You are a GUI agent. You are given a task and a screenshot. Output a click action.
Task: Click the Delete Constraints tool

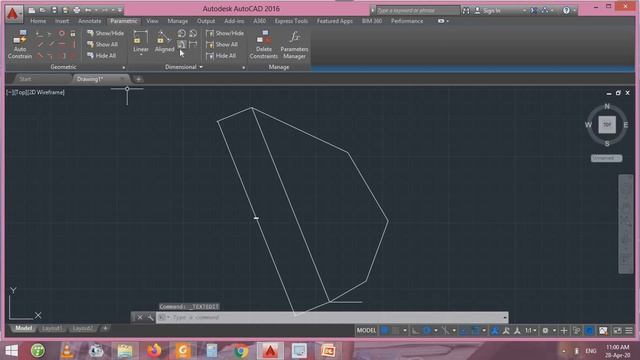tap(264, 45)
